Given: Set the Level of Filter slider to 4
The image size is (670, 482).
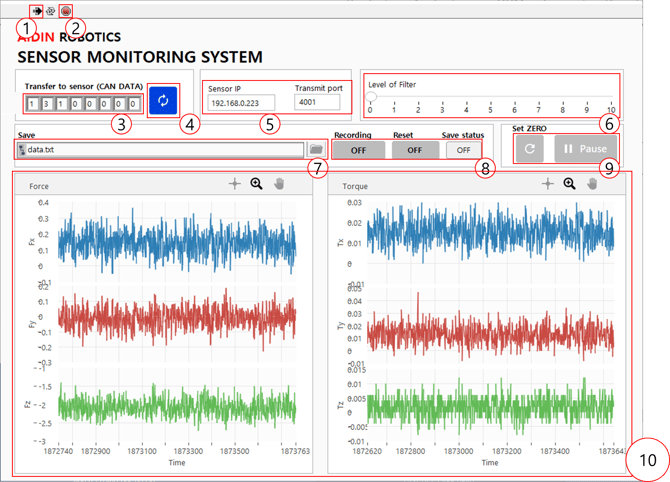Looking at the screenshot, I should [467, 98].
